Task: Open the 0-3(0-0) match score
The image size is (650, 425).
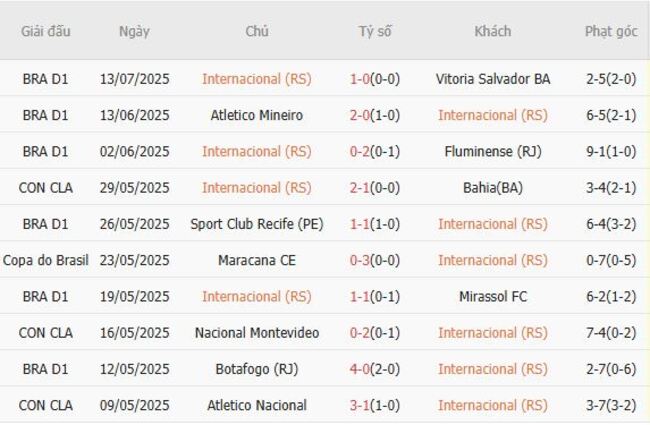Action: click(x=375, y=260)
